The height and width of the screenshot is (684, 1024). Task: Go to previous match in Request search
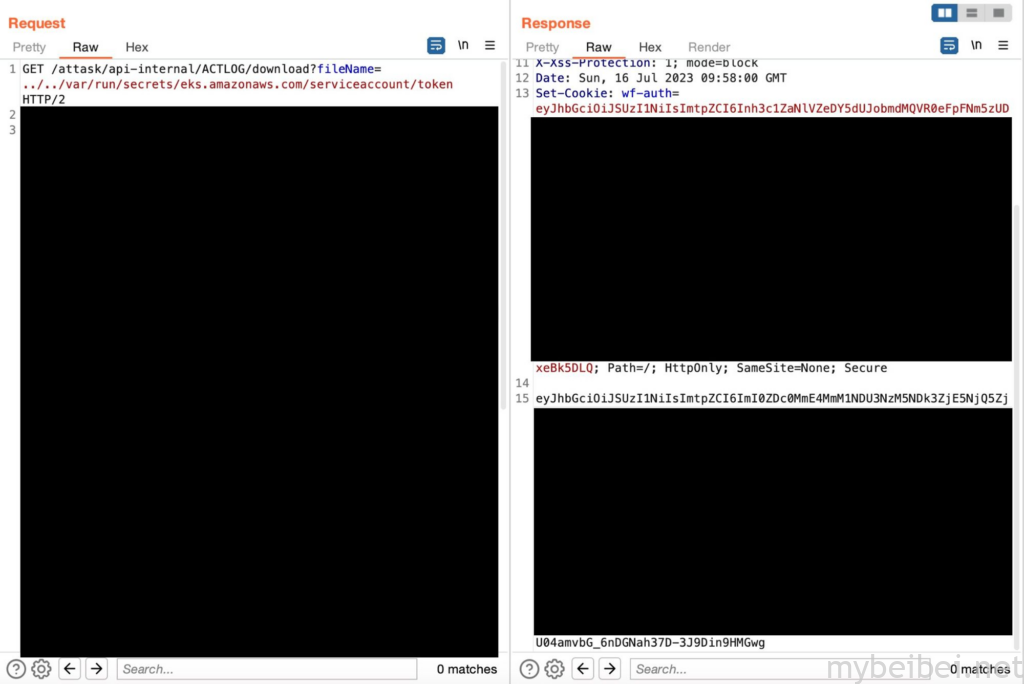click(x=70, y=669)
